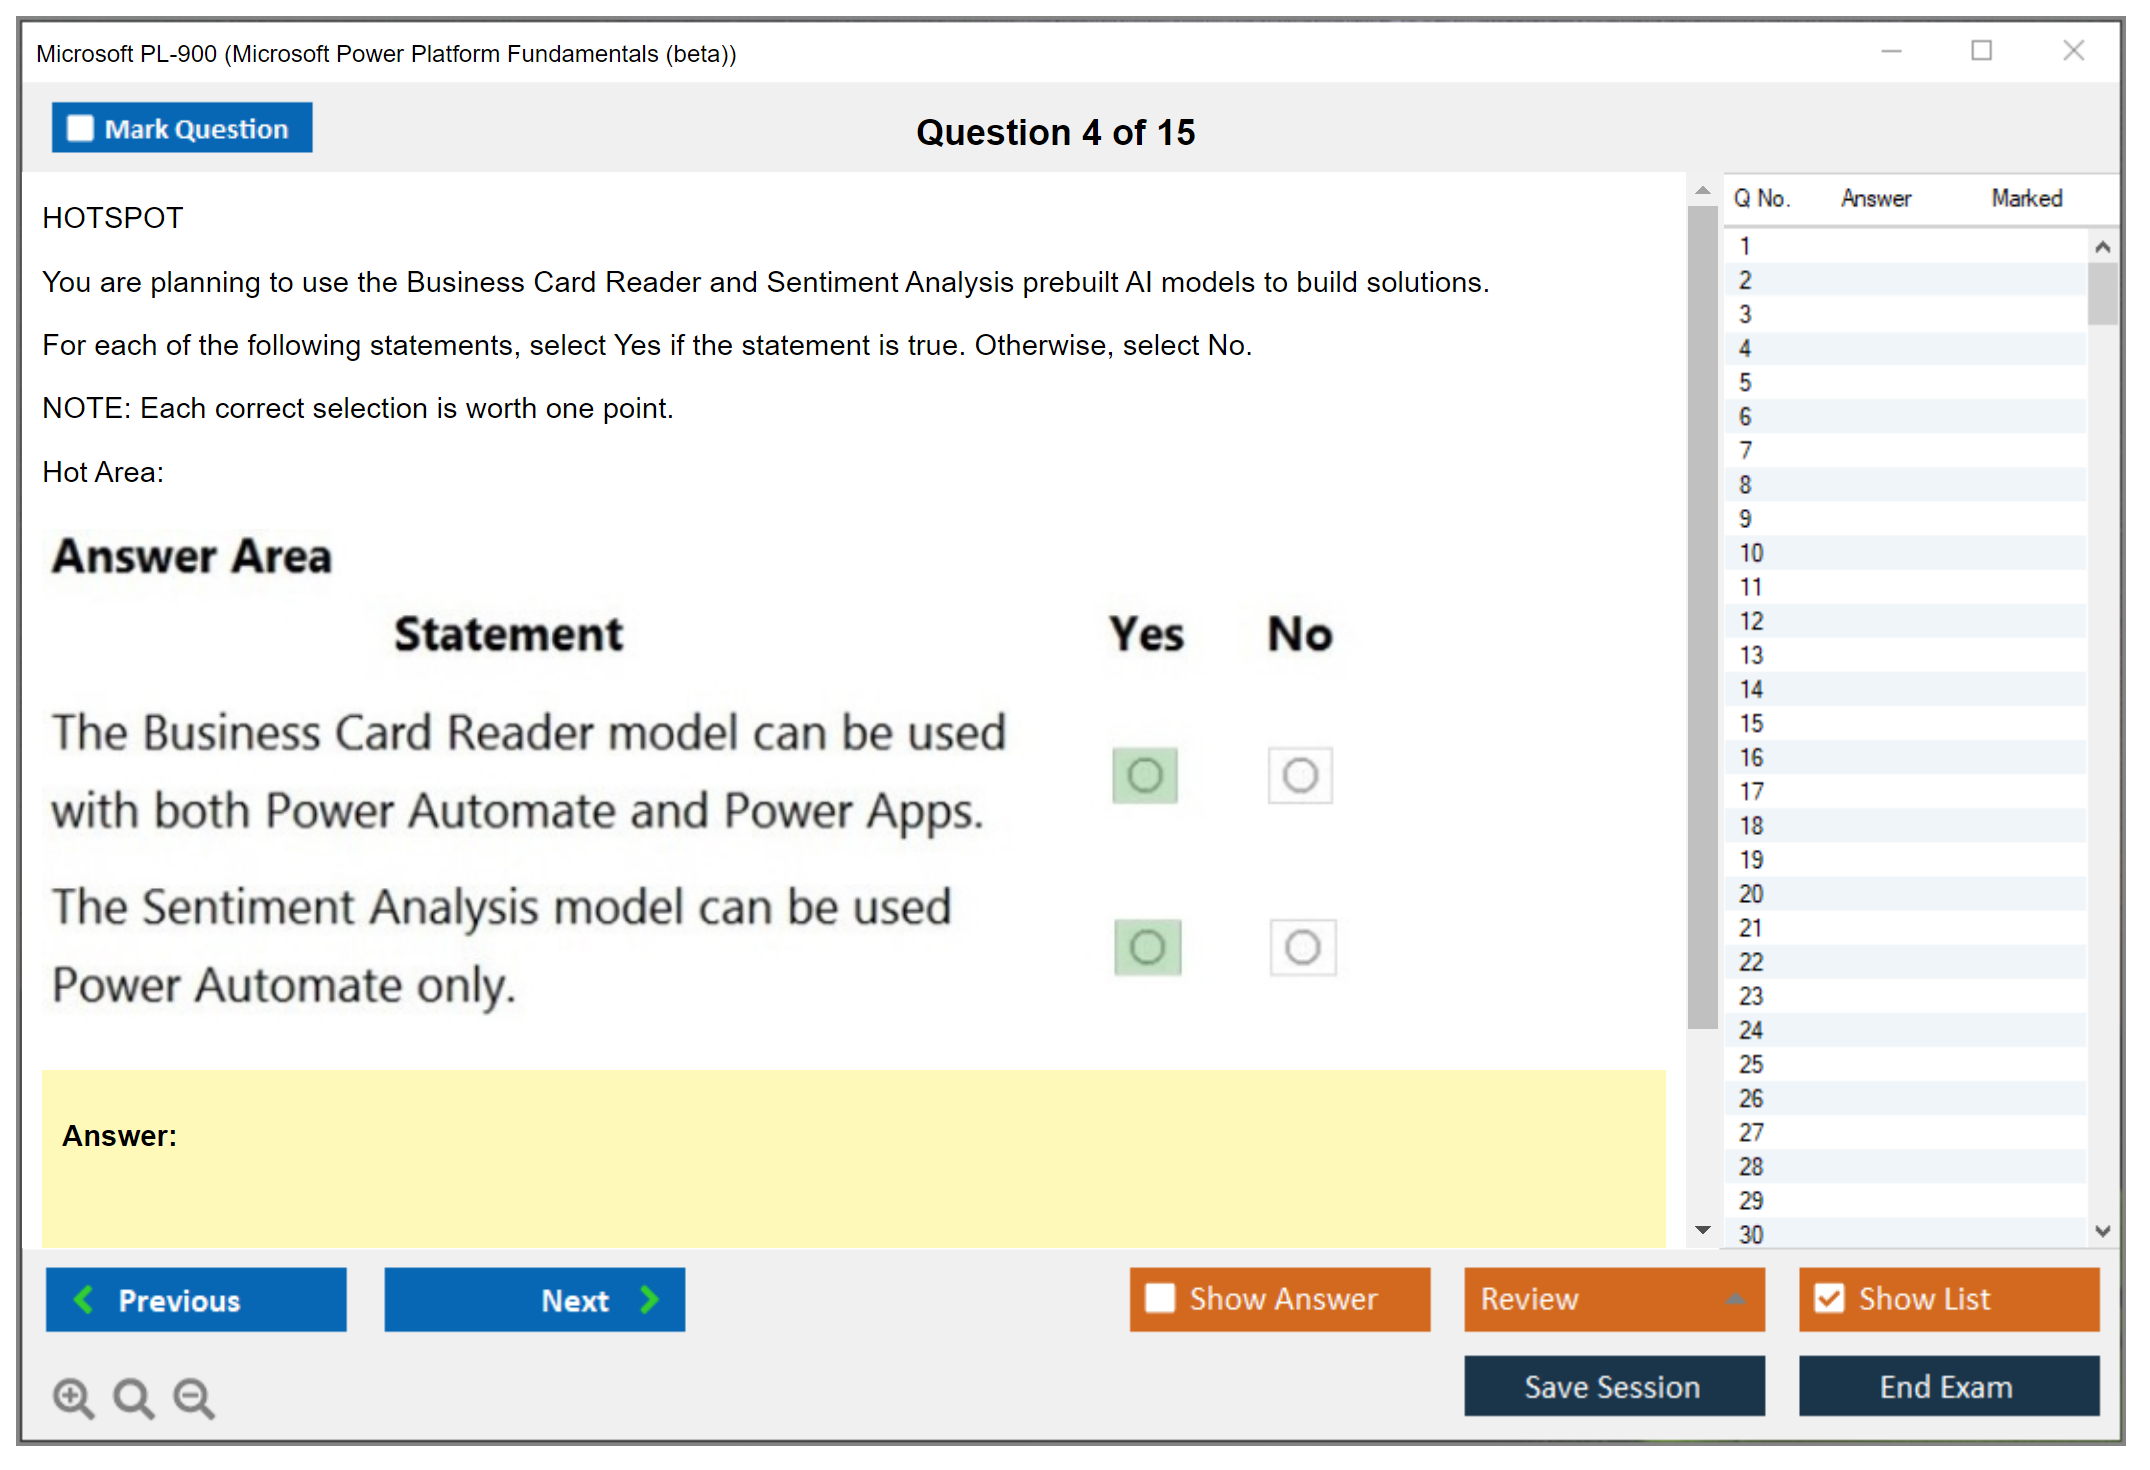2150x1470 pixels.
Task: Jump to question 10 in list
Action: tap(1751, 553)
